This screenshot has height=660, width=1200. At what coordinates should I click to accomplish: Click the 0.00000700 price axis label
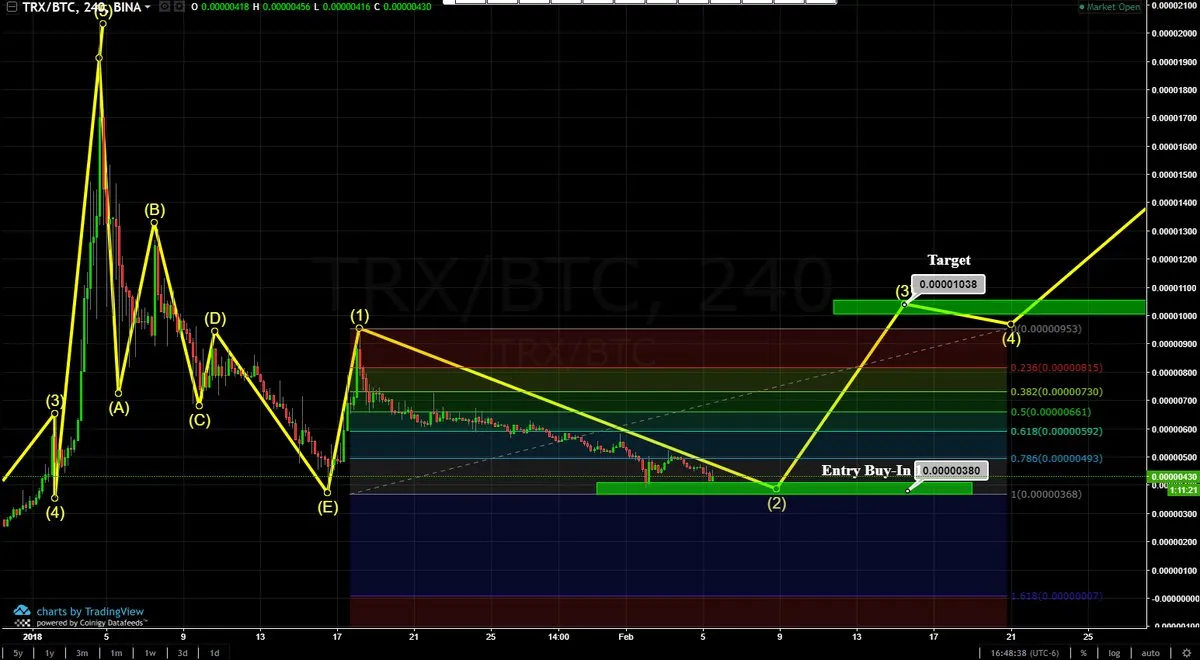(1175, 401)
